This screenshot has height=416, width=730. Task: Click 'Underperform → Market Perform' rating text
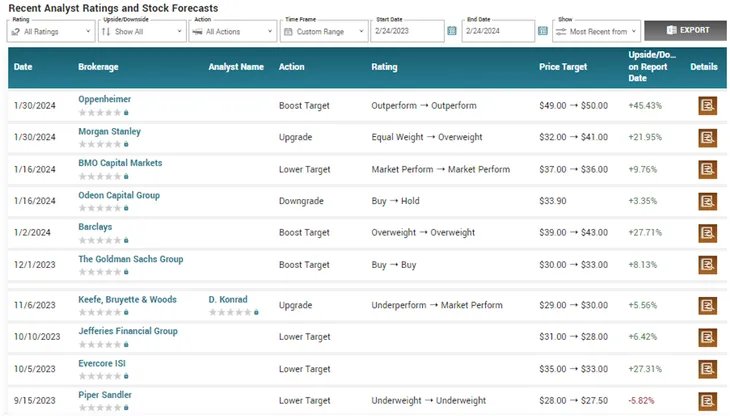point(437,305)
